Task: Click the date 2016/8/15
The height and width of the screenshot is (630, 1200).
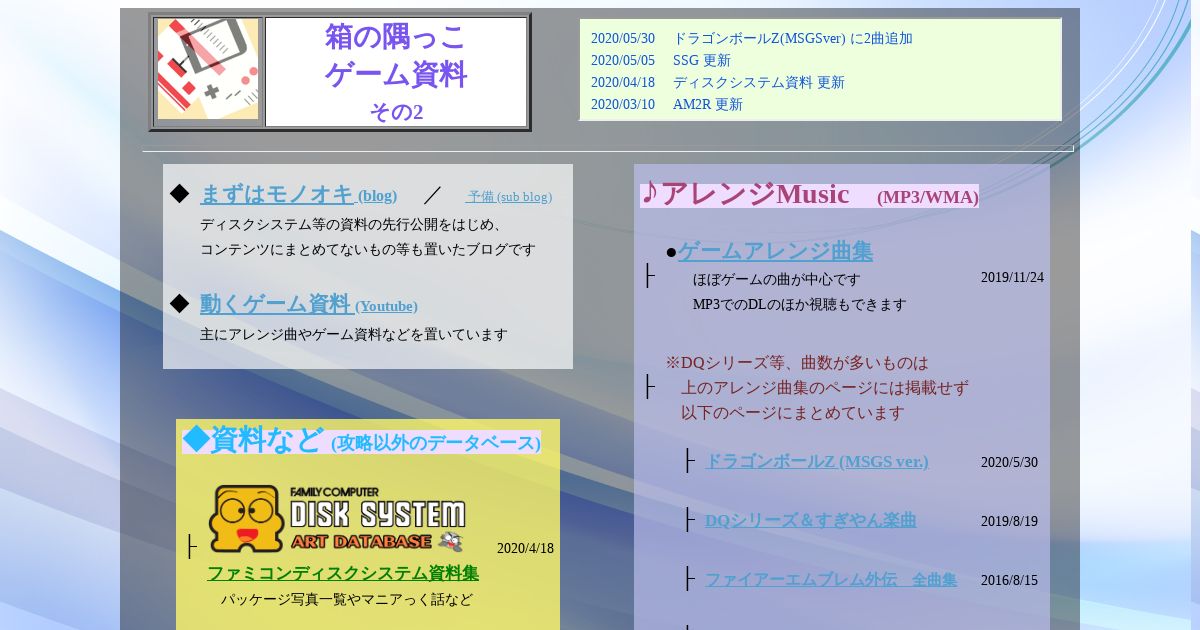Action: [x=1009, y=580]
